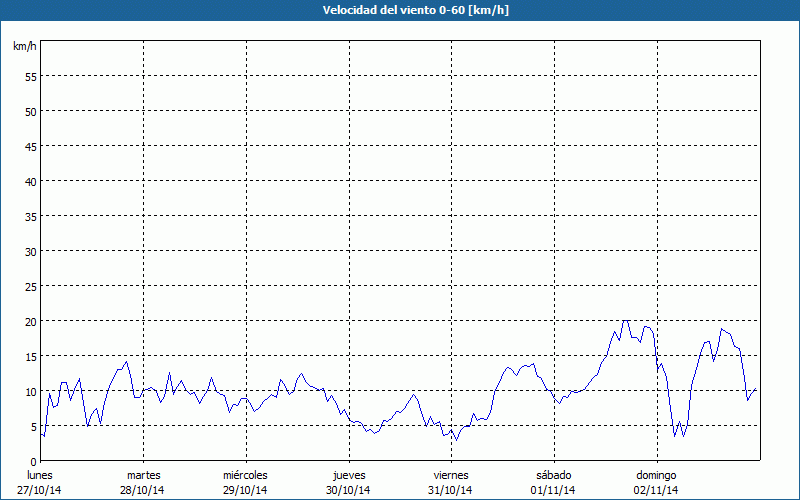Select the "lunes" day label
The height and width of the screenshot is (500, 800).
(x=40, y=475)
